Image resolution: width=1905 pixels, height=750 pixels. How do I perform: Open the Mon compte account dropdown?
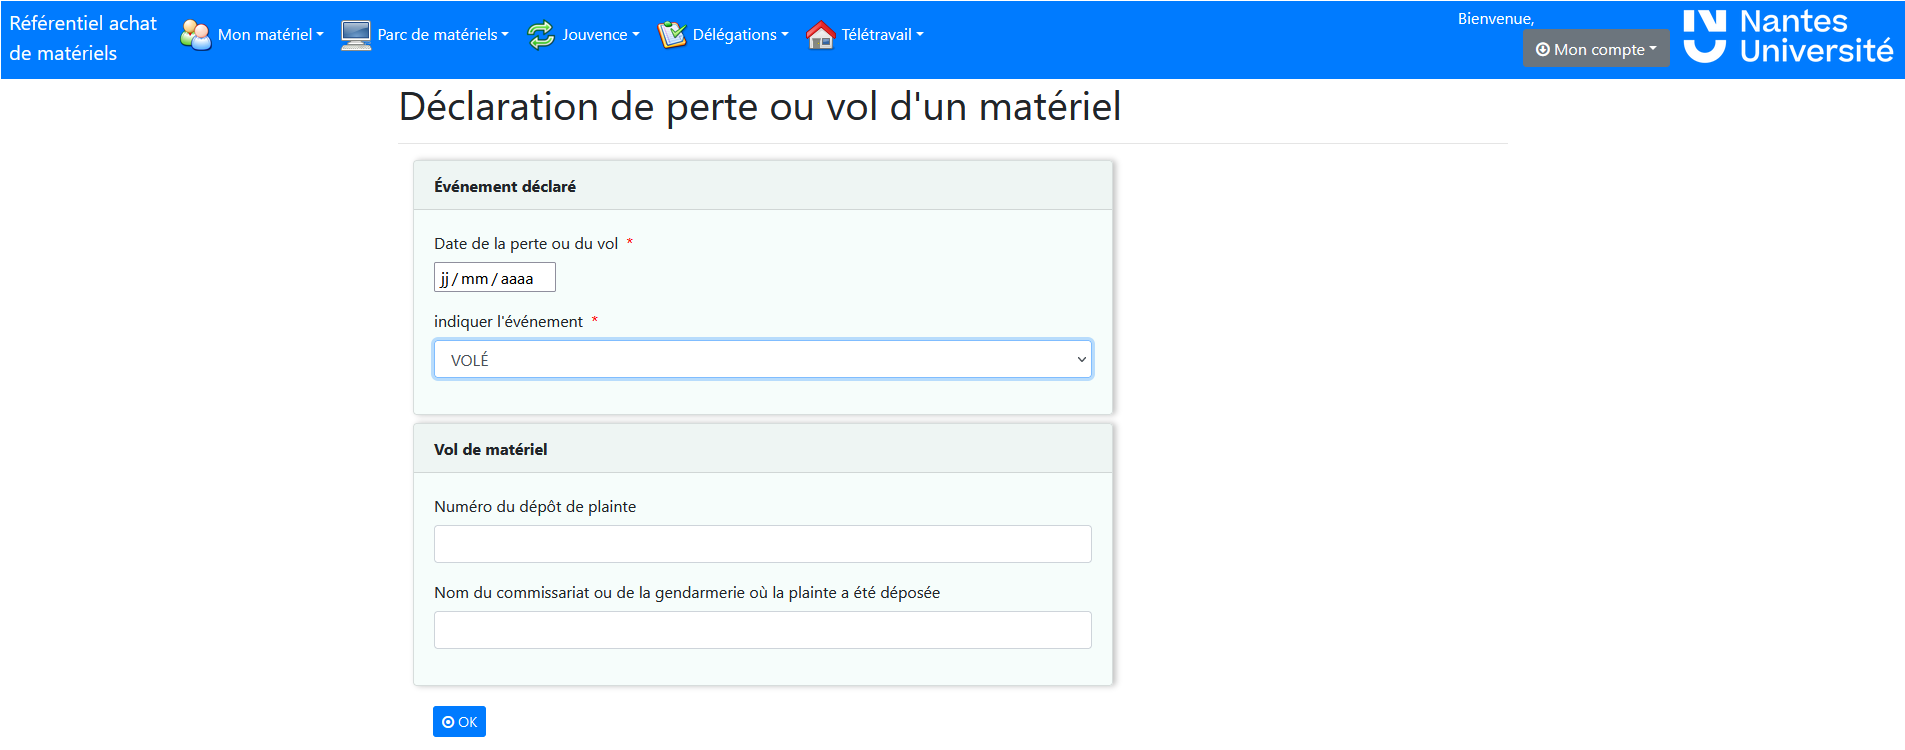click(1596, 49)
